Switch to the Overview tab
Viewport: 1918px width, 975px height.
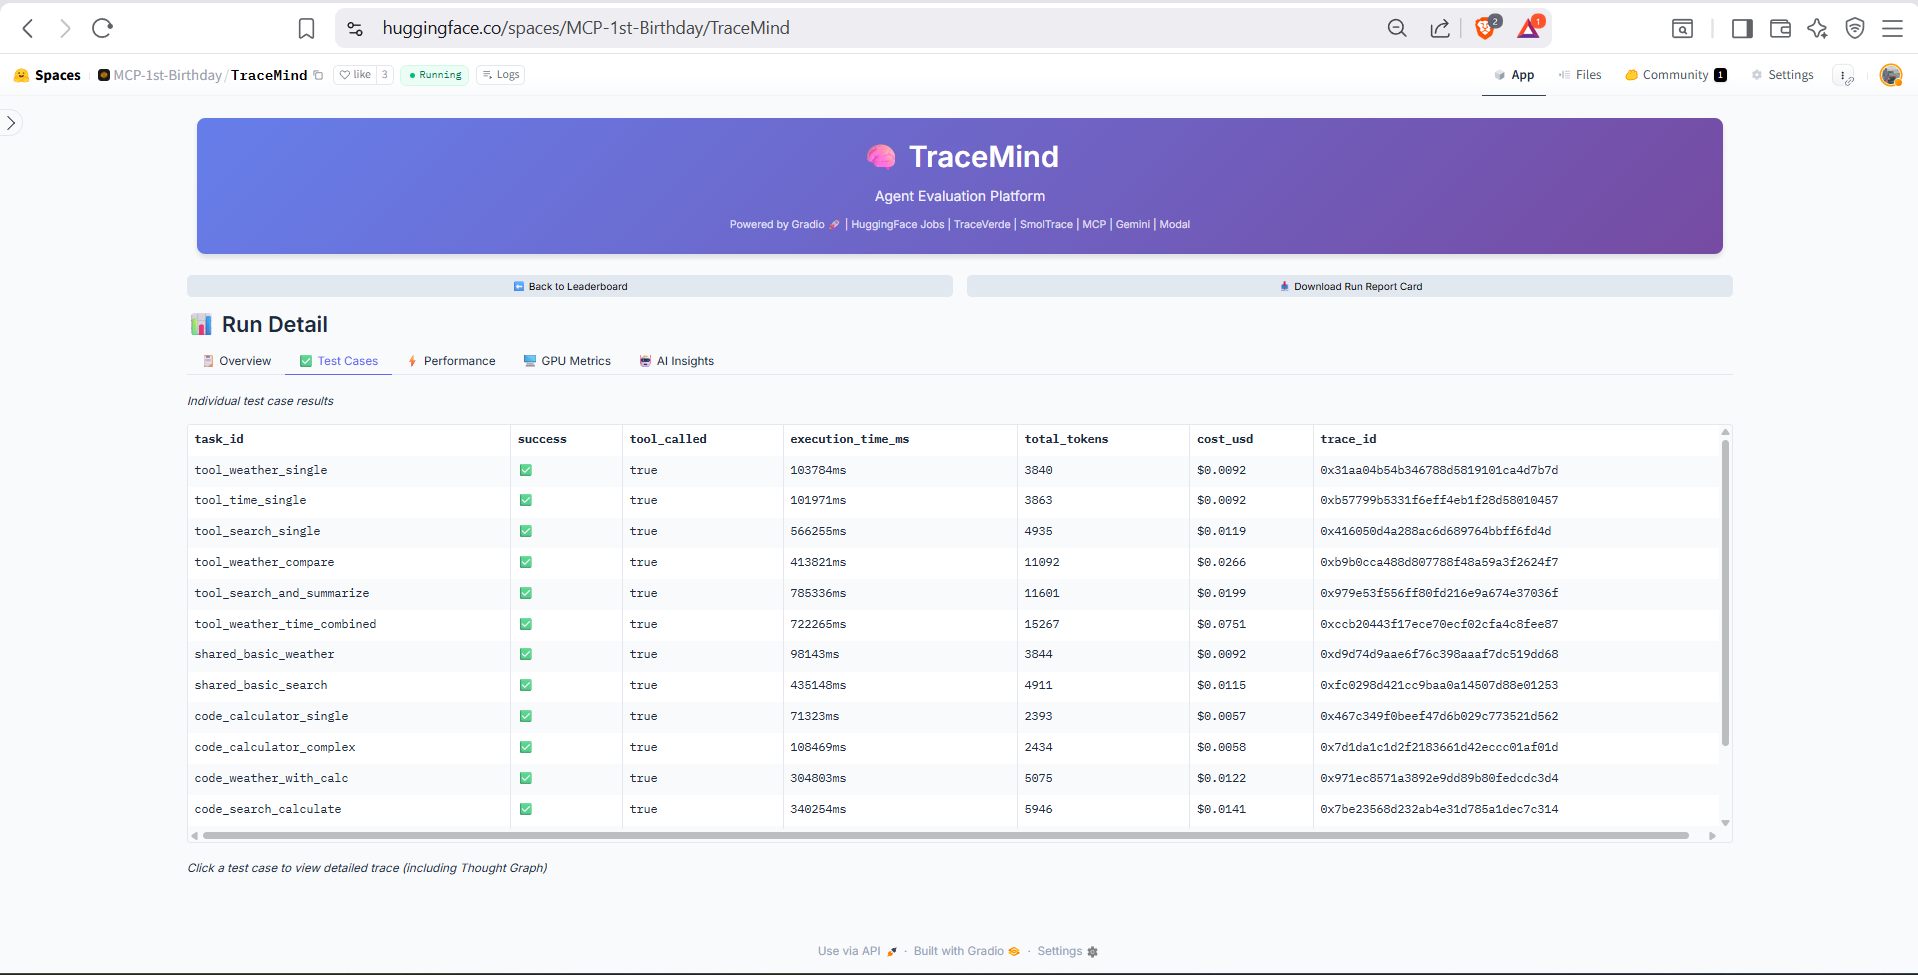click(x=237, y=361)
